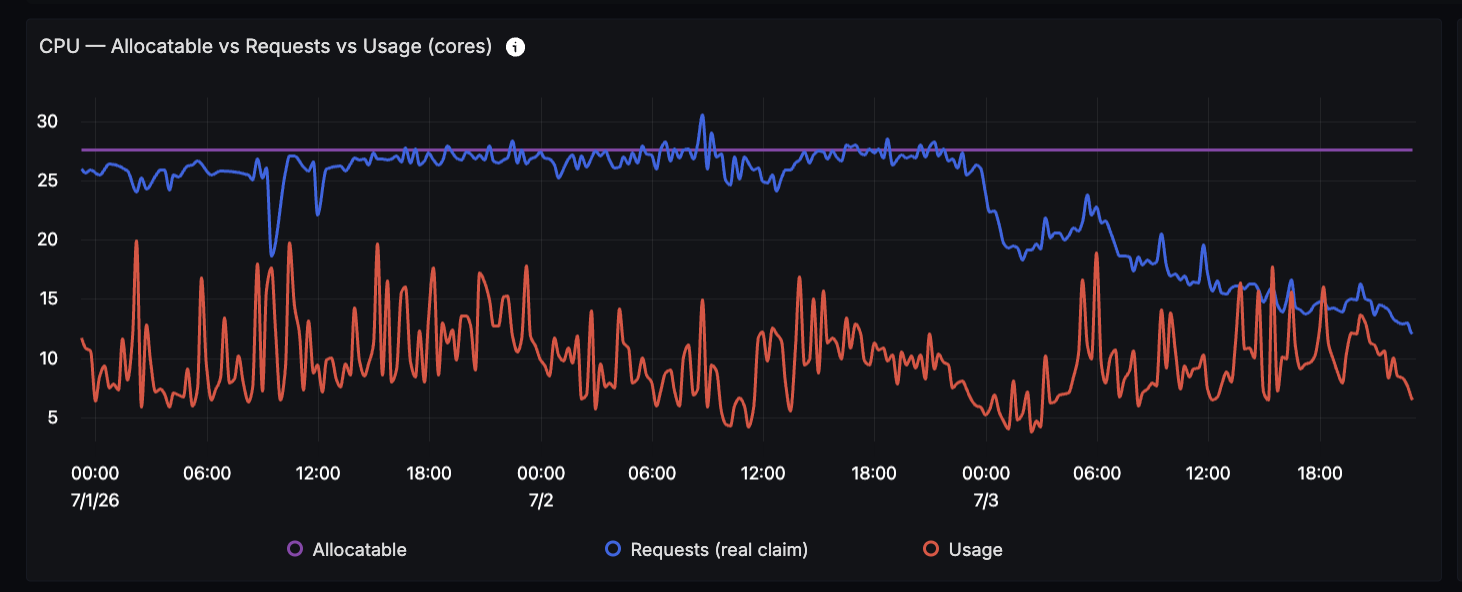Click the "7/1/26" date label on the x-axis
1462x592 pixels.
(96, 499)
